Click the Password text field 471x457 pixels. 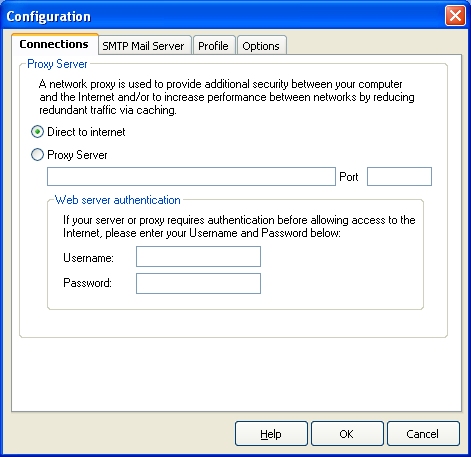pos(198,284)
